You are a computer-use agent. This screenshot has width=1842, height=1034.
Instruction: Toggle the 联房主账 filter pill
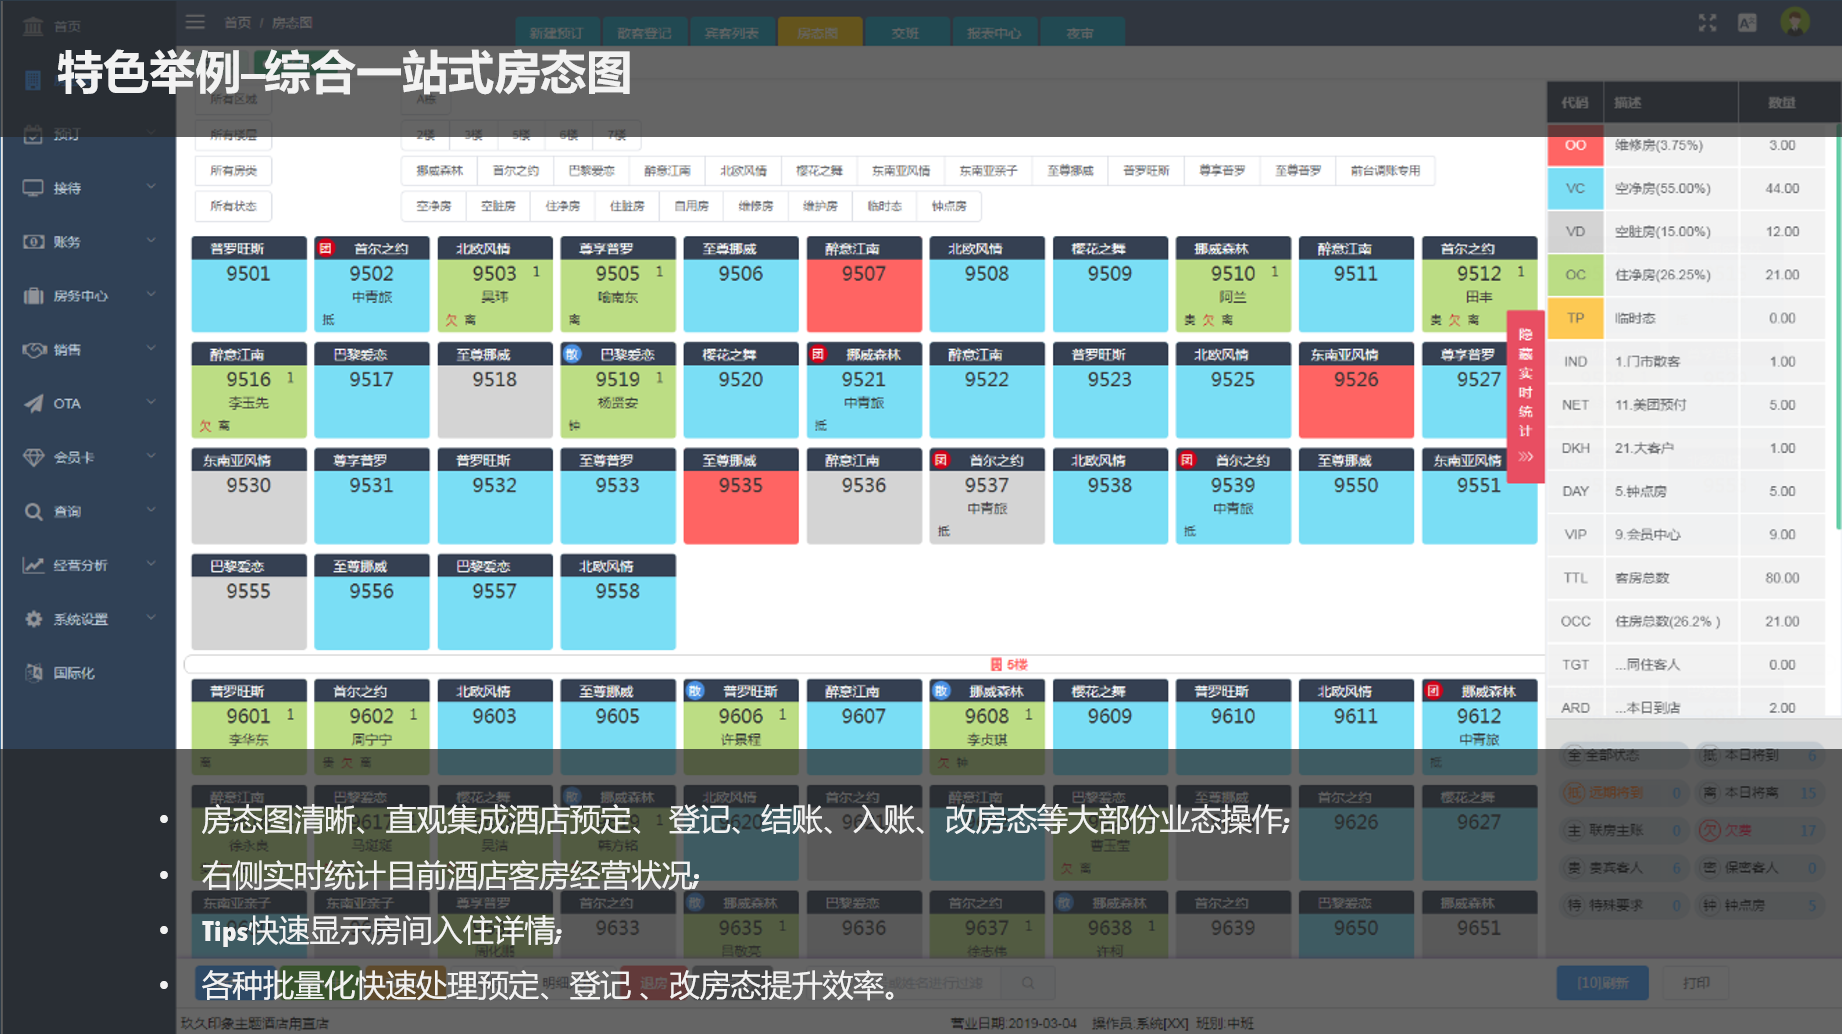click(x=1624, y=831)
